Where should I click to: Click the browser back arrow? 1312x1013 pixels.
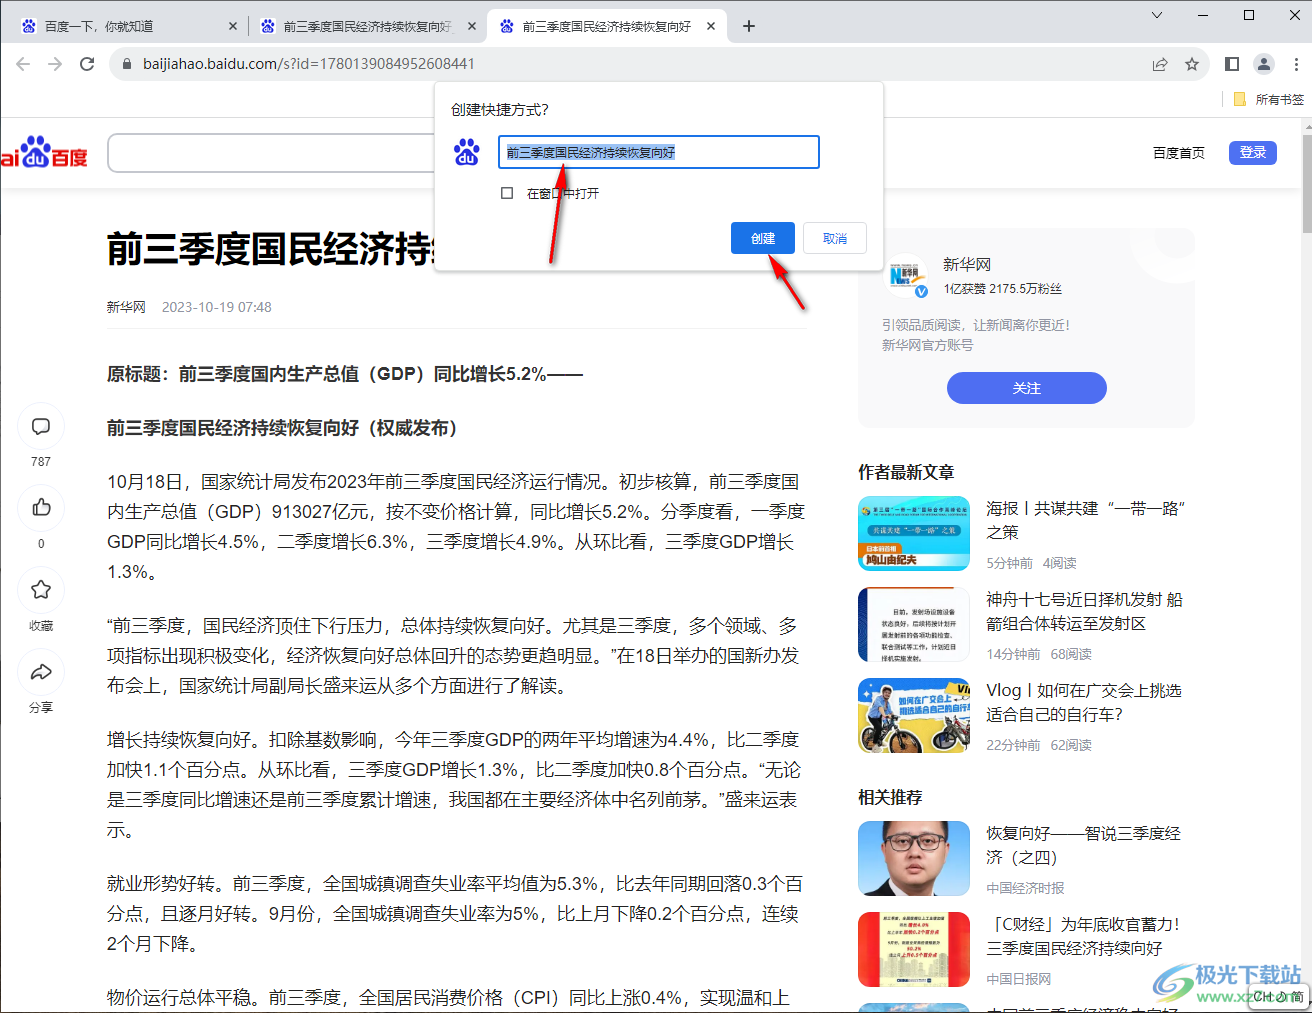pyautogui.click(x=23, y=64)
